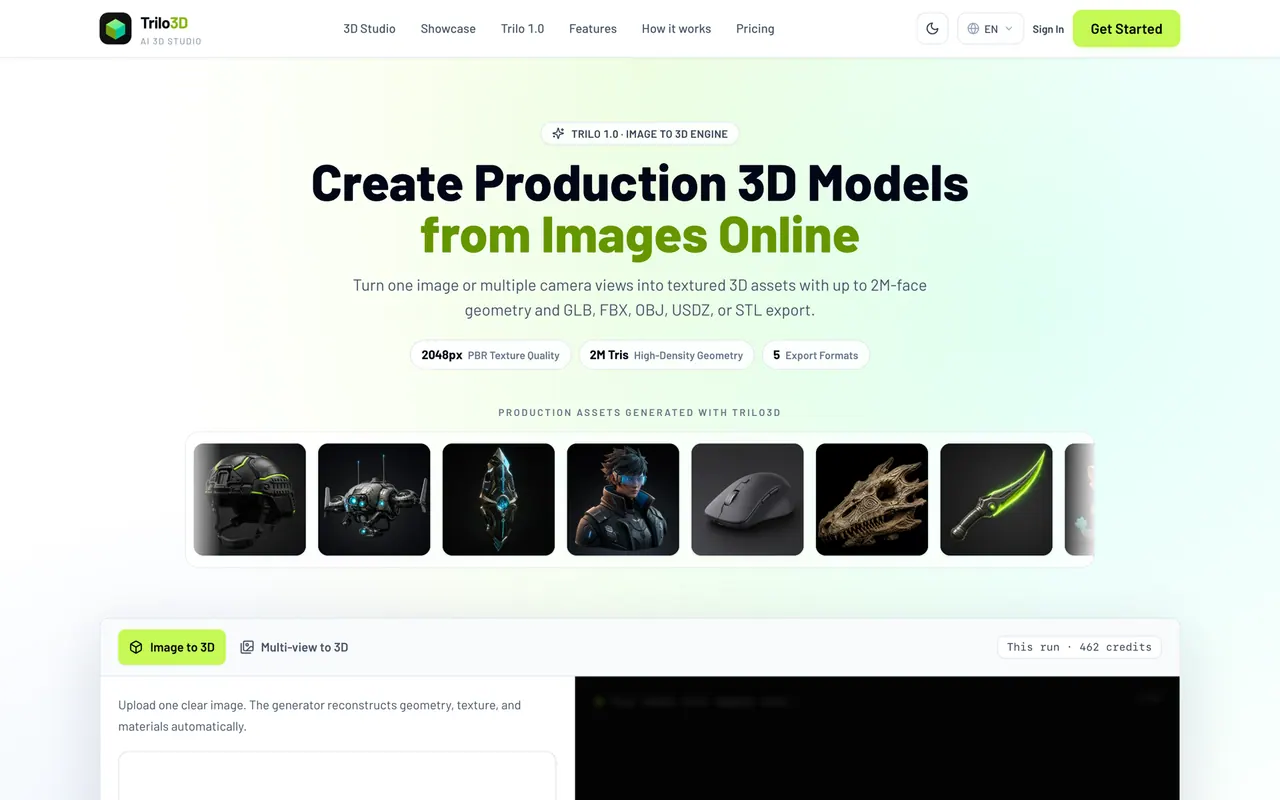
Task: Click the Get Started button
Action: tap(1126, 29)
